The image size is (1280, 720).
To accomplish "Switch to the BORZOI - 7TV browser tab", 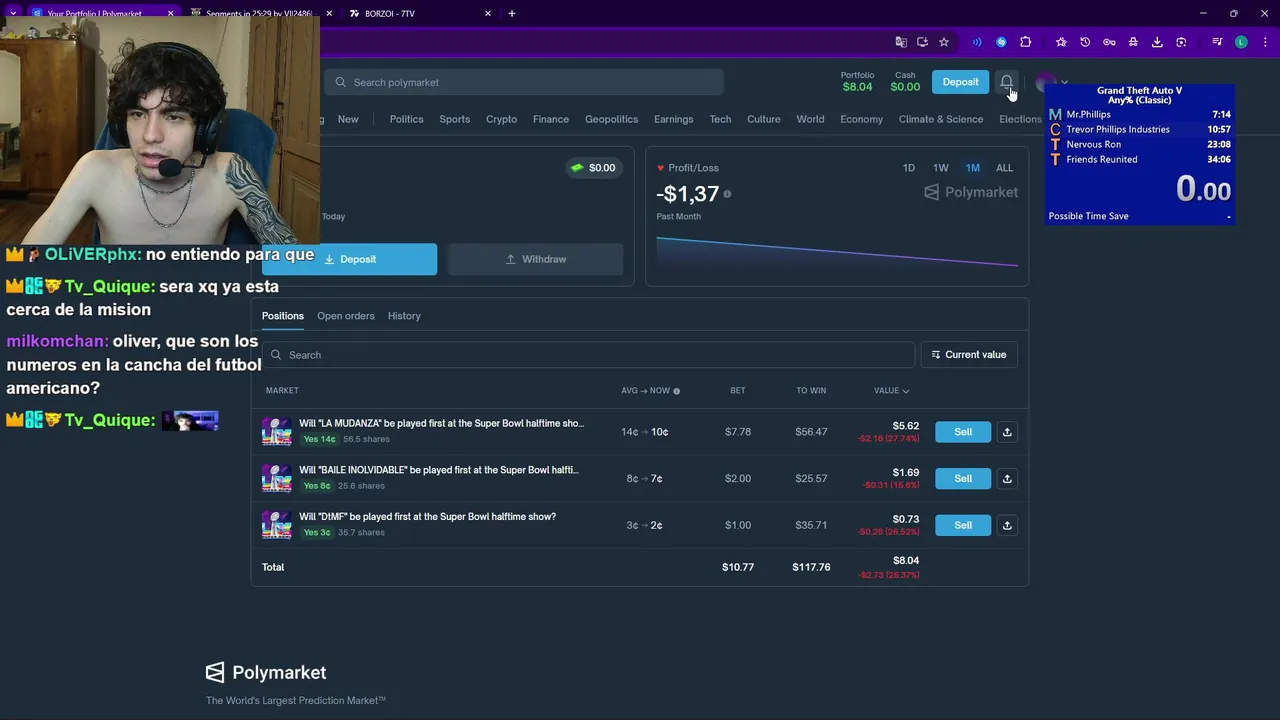I will [420, 13].
